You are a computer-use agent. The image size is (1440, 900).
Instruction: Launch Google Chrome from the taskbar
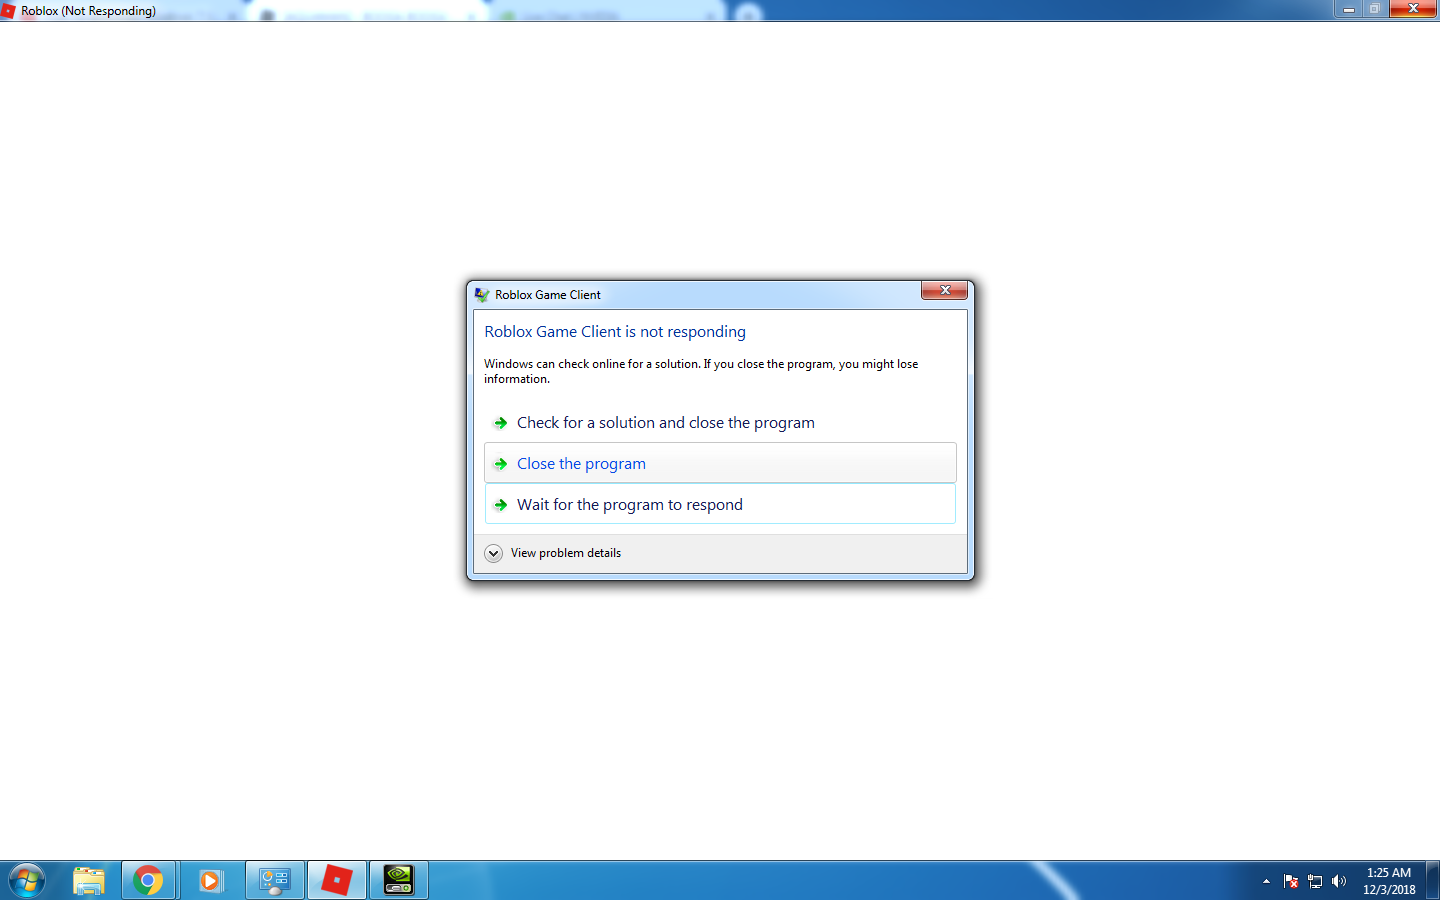pos(148,880)
